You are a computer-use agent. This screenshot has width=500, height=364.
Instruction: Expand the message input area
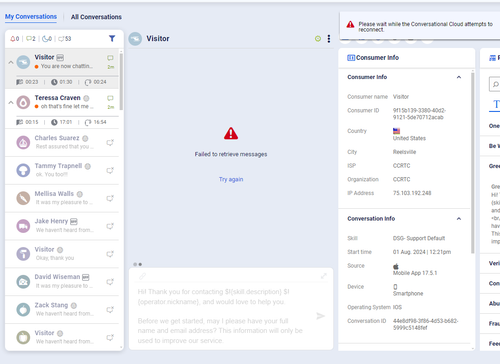click(x=324, y=276)
